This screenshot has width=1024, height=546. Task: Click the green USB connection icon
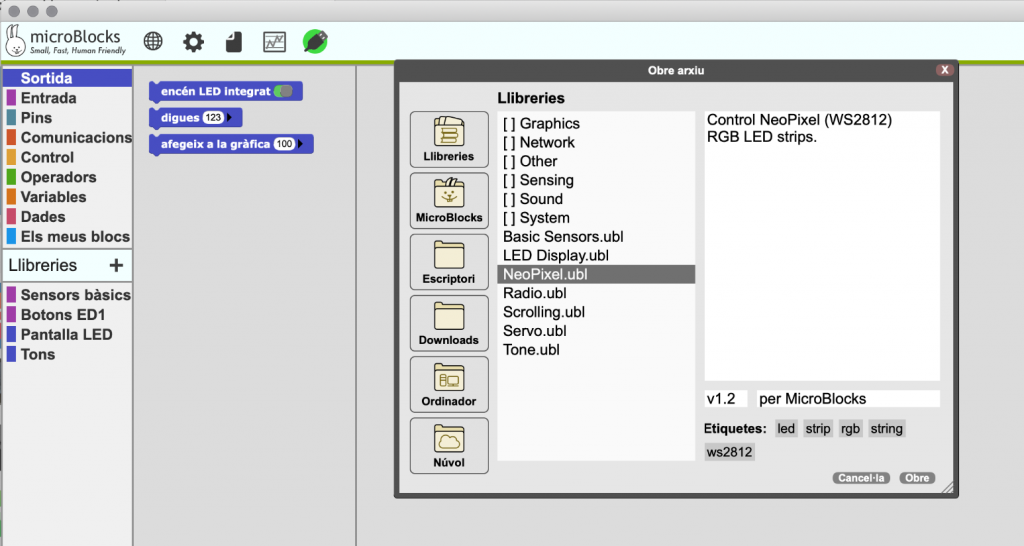[315, 42]
